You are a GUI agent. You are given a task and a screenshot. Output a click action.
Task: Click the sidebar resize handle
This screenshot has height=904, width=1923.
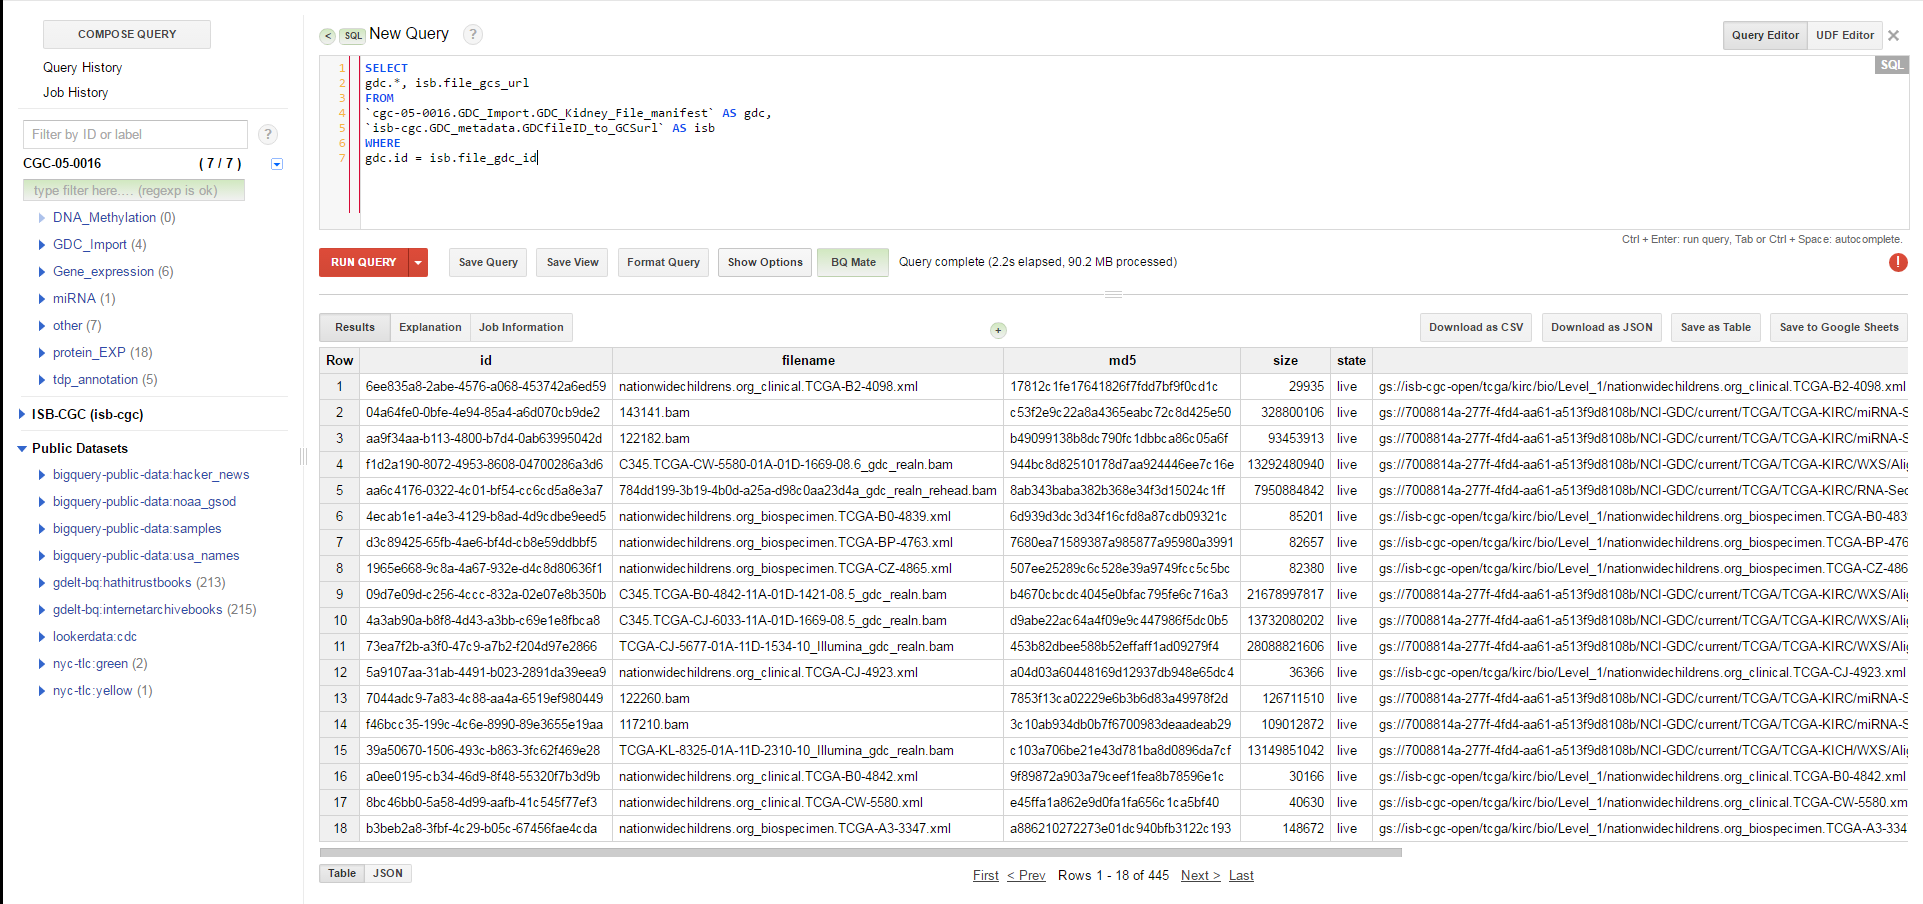(303, 456)
